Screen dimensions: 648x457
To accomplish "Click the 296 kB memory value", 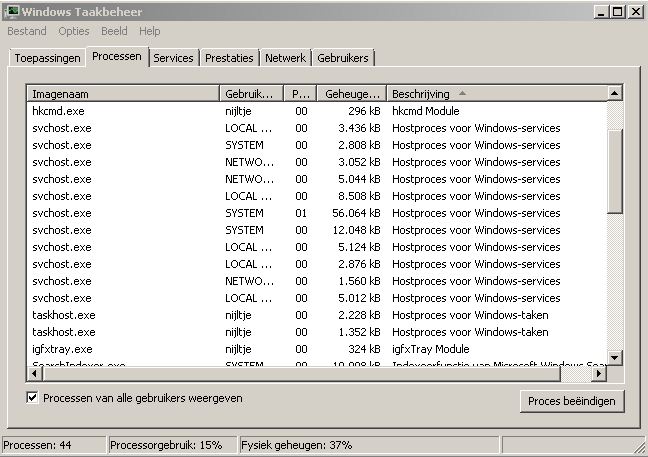I will pos(364,111).
